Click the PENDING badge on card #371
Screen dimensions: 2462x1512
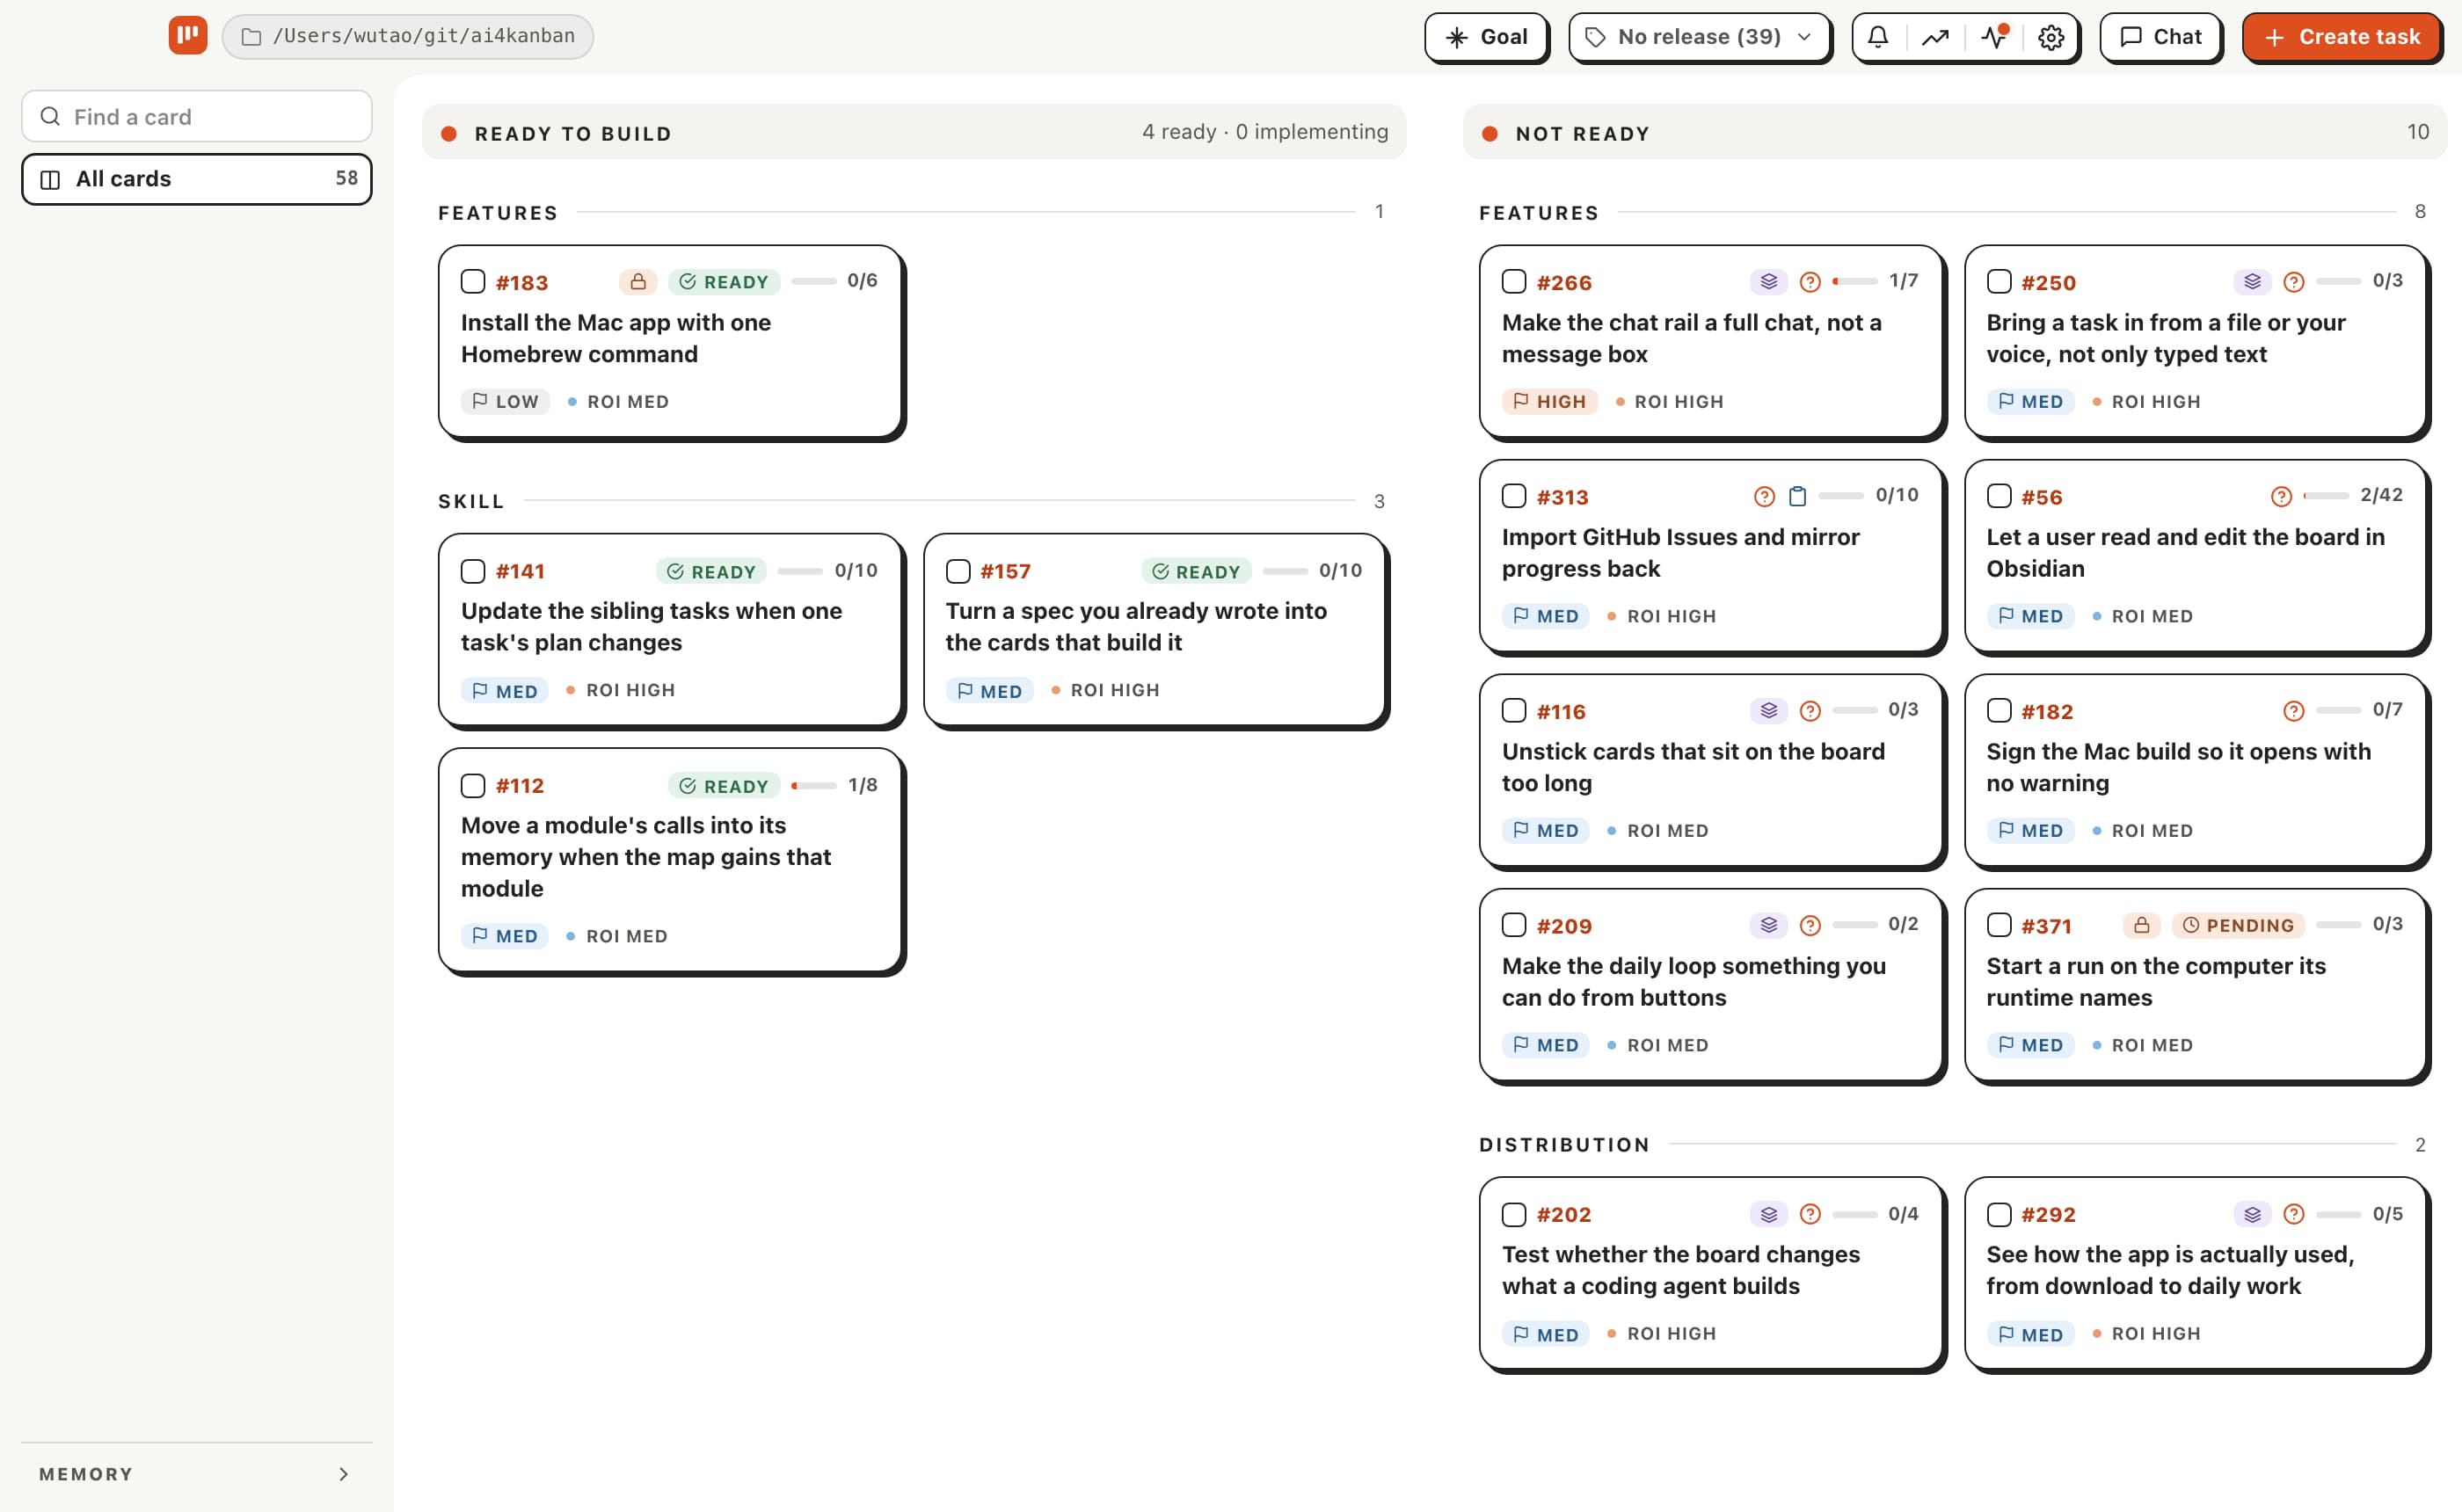[2238, 926]
